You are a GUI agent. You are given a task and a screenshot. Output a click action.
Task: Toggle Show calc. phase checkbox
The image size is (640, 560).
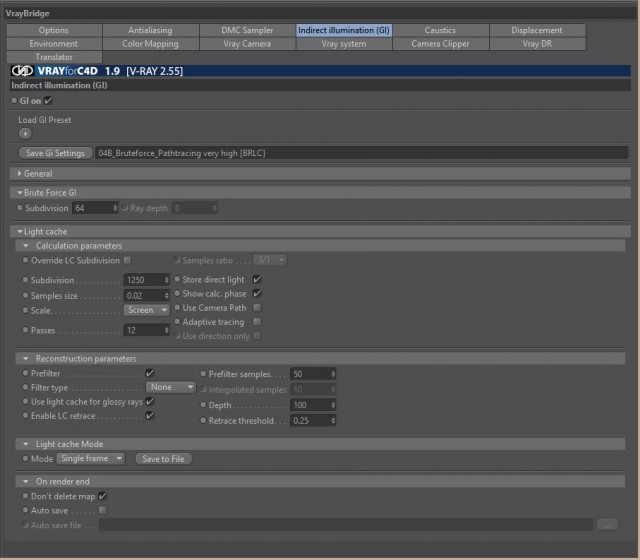(257, 293)
